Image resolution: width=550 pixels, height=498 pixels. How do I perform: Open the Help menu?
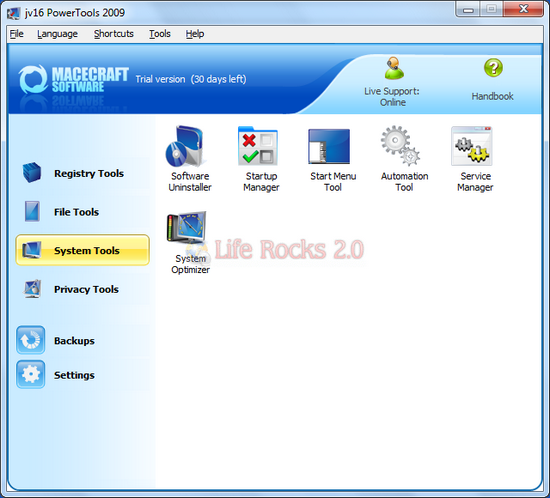[195, 34]
